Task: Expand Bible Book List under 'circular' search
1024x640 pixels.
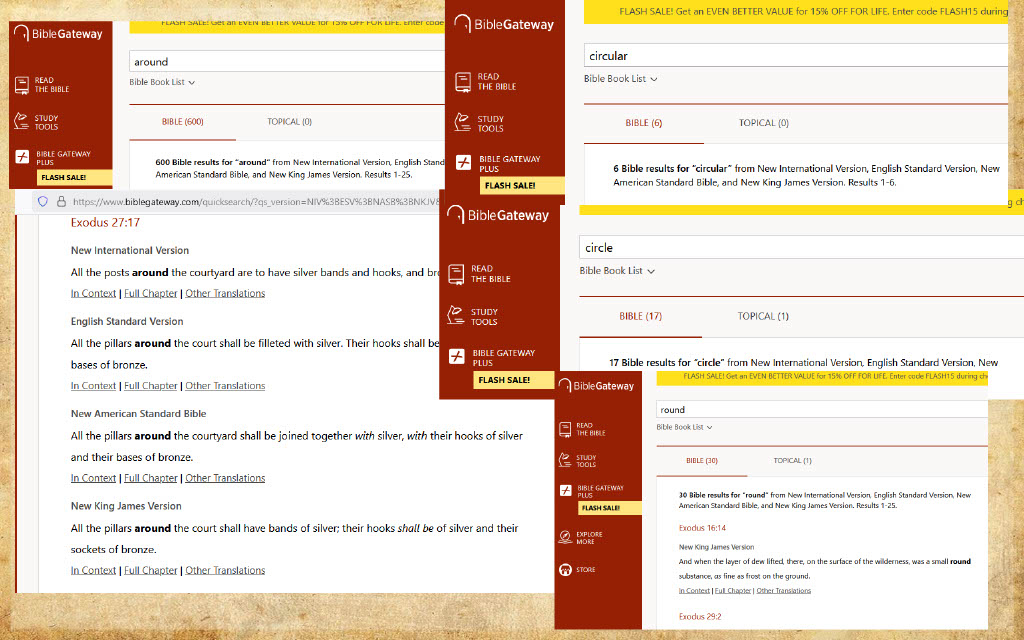Action: [620, 79]
